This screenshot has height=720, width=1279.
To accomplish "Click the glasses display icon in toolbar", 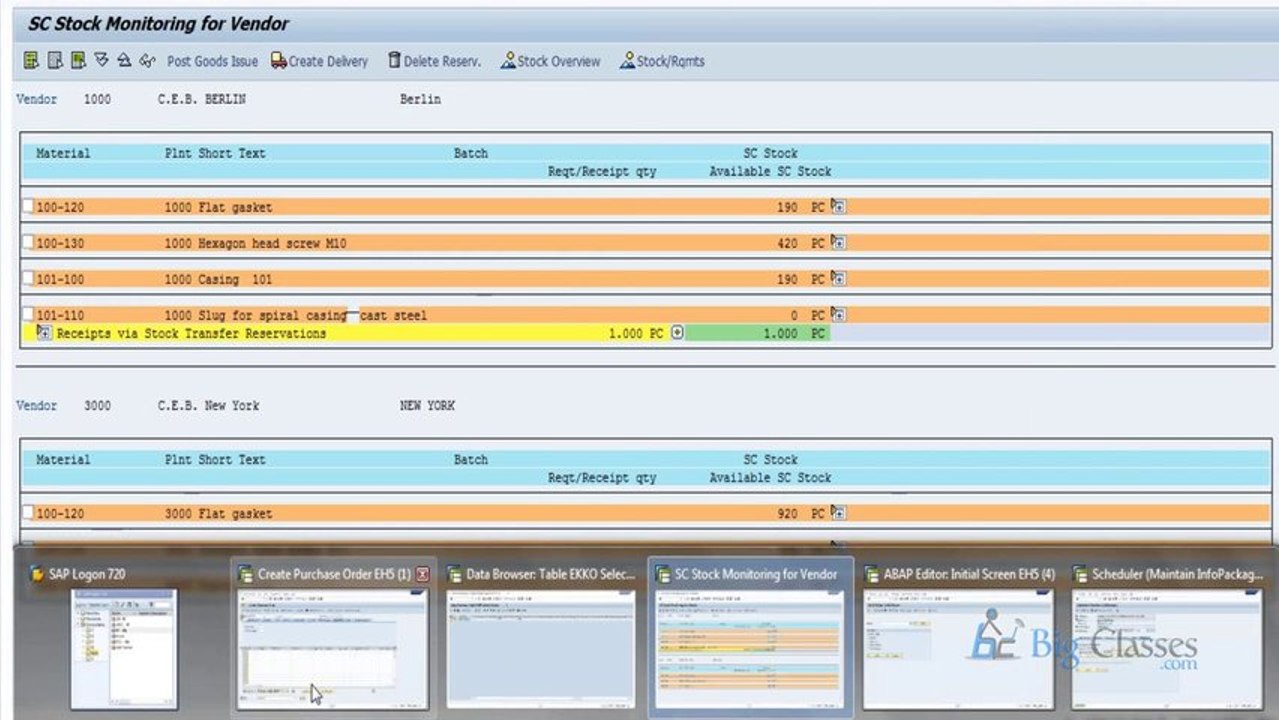I will [148, 61].
